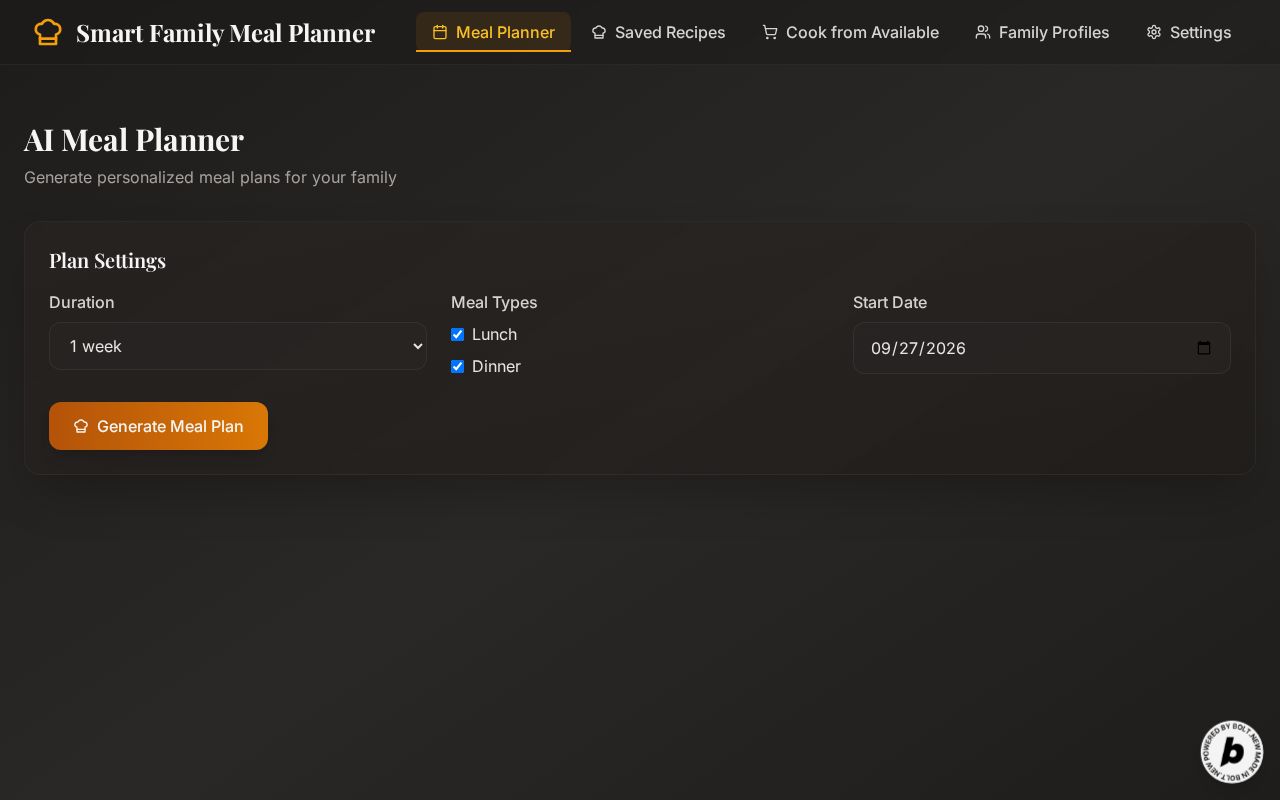Click the Generate Meal Plan button
This screenshot has width=1280, height=800.
158,426
